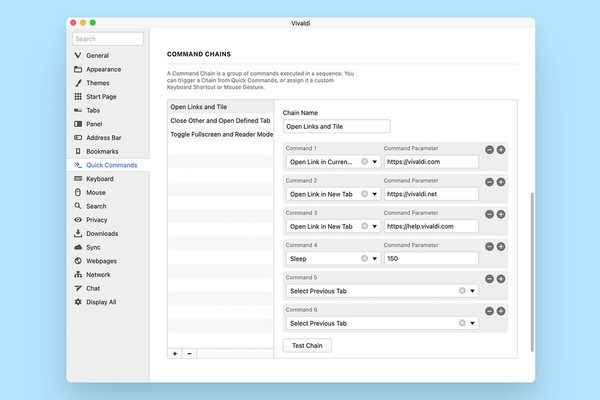Click the Chain Name text field
Image resolution: width=600 pixels, height=400 pixels.
pyautogui.click(x=336, y=127)
